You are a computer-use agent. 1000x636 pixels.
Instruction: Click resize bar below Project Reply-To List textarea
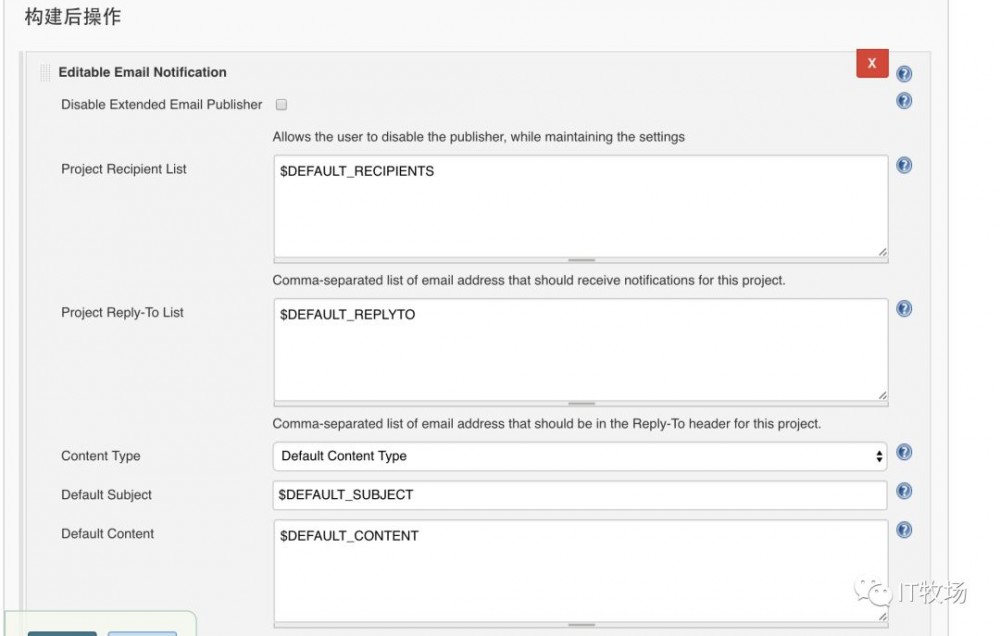pos(581,404)
